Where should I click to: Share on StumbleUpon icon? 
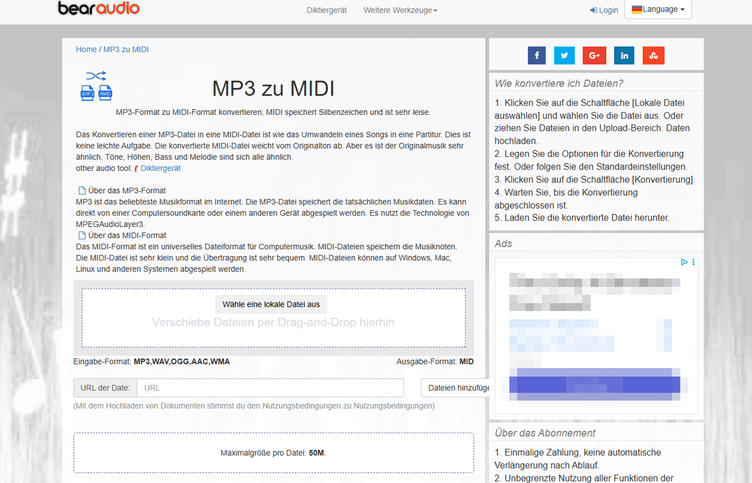click(653, 55)
